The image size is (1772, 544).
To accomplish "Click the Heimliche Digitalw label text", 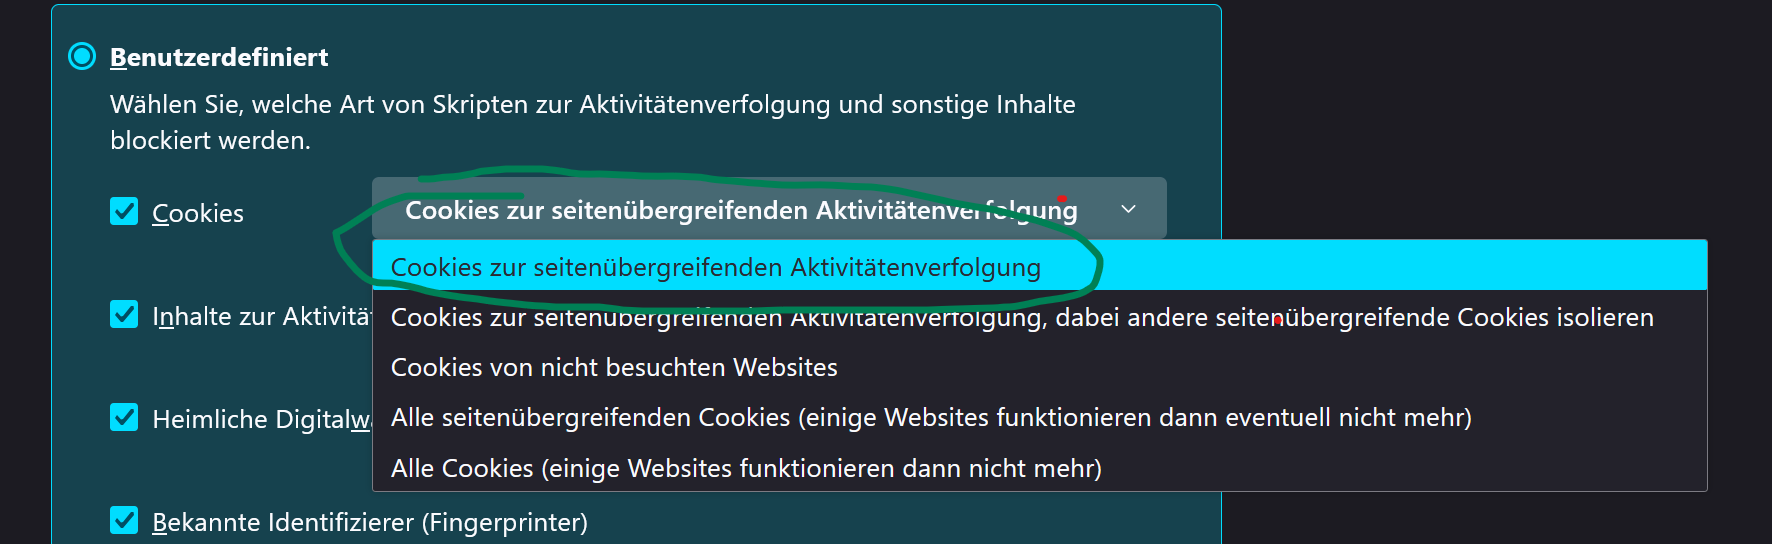I will (x=262, y=419).
